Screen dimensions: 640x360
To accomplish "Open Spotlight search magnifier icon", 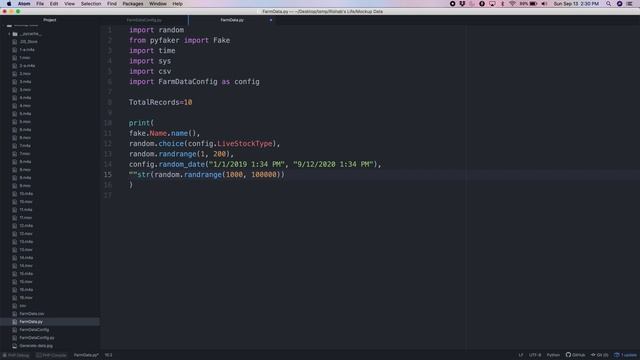I will click(x=608, y=4).
